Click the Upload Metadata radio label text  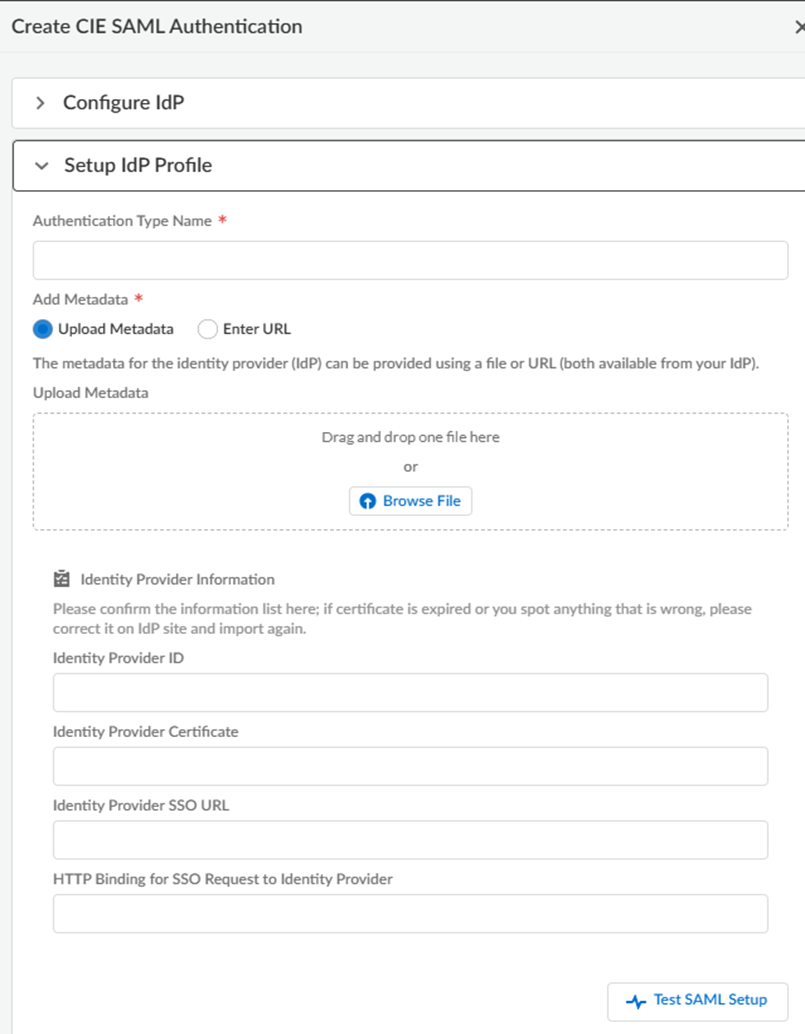point(116,329)
